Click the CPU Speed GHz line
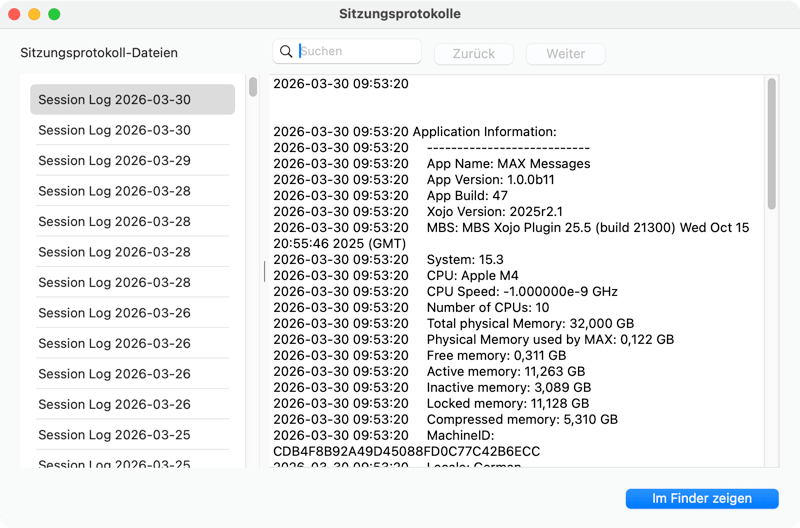Viewport: 800px width, 528px height. pyautogui.click(x=445, y=292)
